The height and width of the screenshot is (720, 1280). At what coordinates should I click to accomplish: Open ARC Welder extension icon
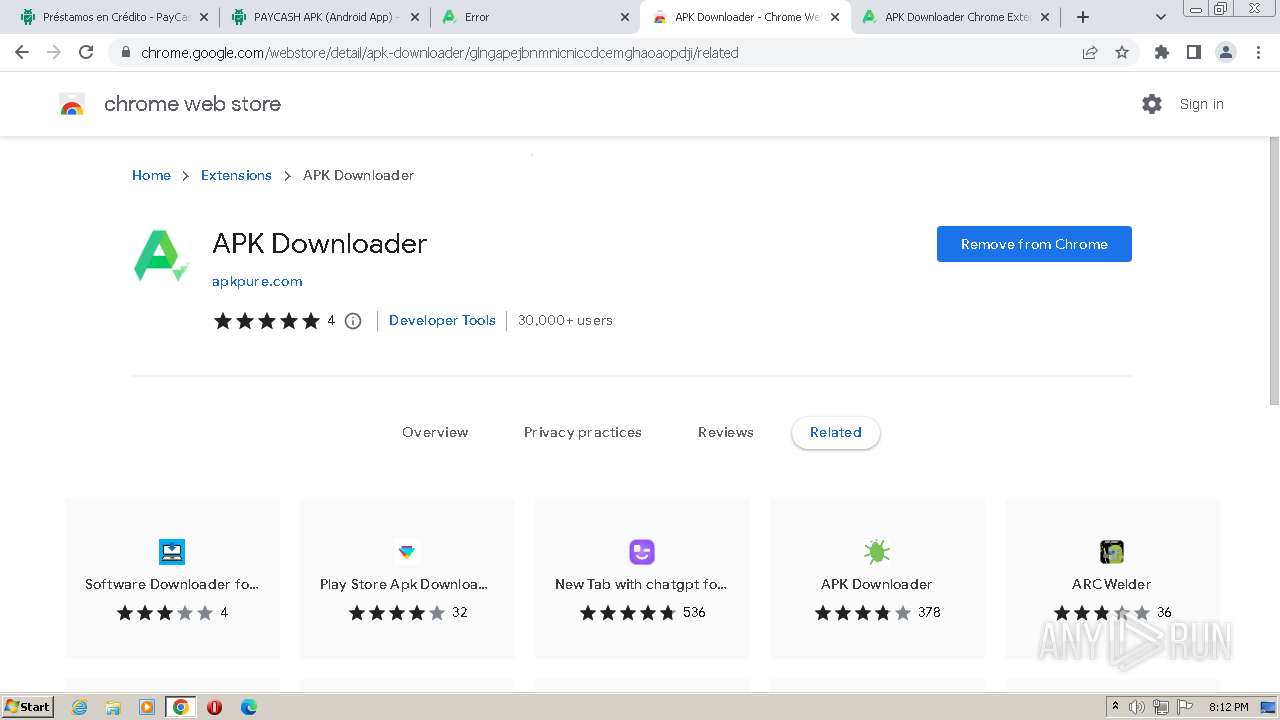tap(1112, 552)
